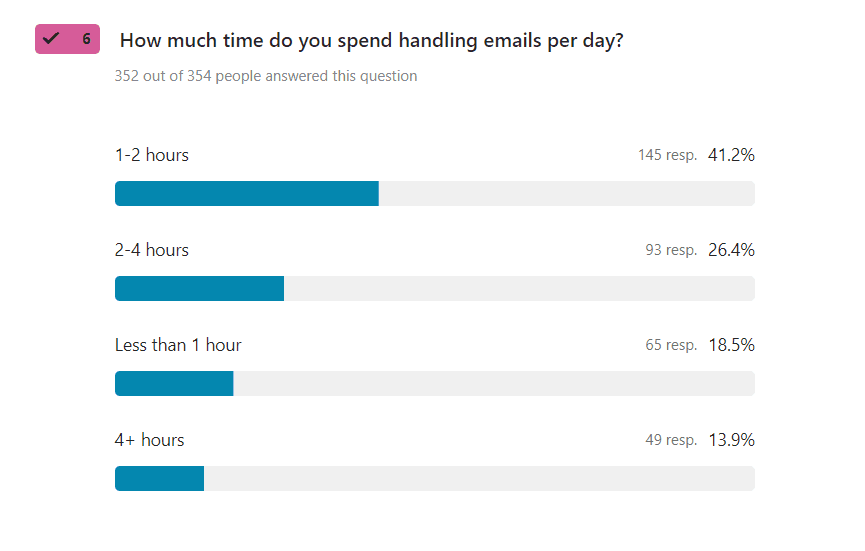Click the blue bar for Less than 1 hour
Screen dimensions: 865x551
coord(174,384)
